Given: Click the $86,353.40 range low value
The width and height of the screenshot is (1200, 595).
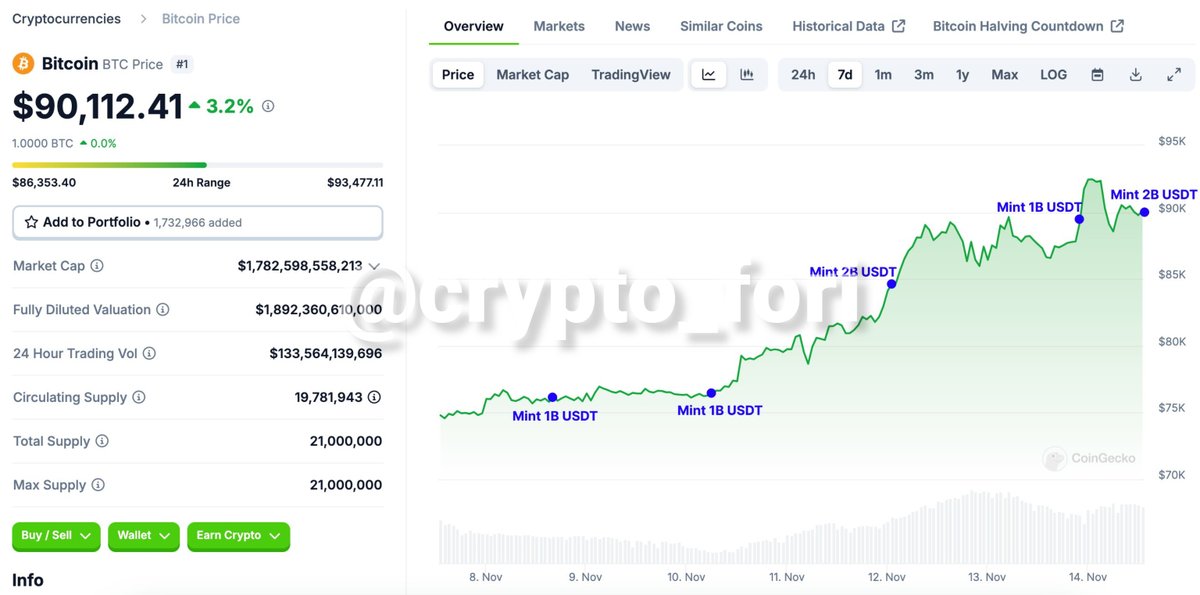Looking at the screenshot, I should (44, 183).
